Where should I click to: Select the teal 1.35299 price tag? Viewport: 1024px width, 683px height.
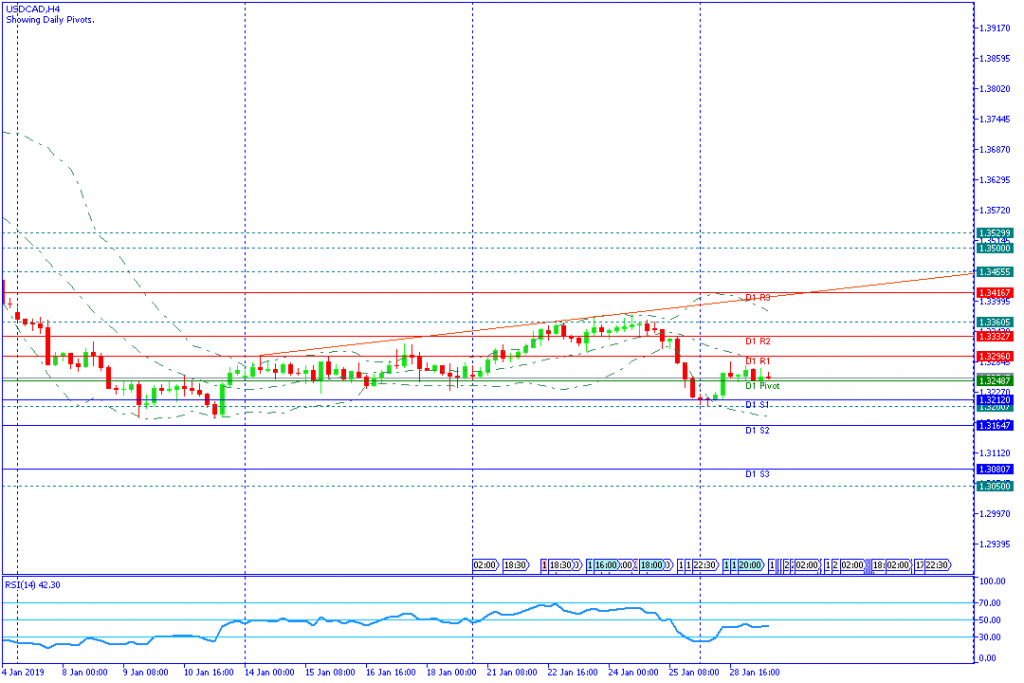pos(995,233)
